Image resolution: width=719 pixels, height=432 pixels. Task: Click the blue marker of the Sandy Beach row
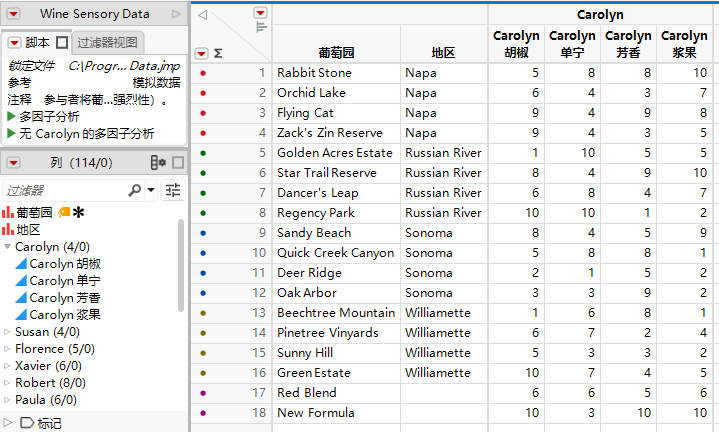point(203,233)
